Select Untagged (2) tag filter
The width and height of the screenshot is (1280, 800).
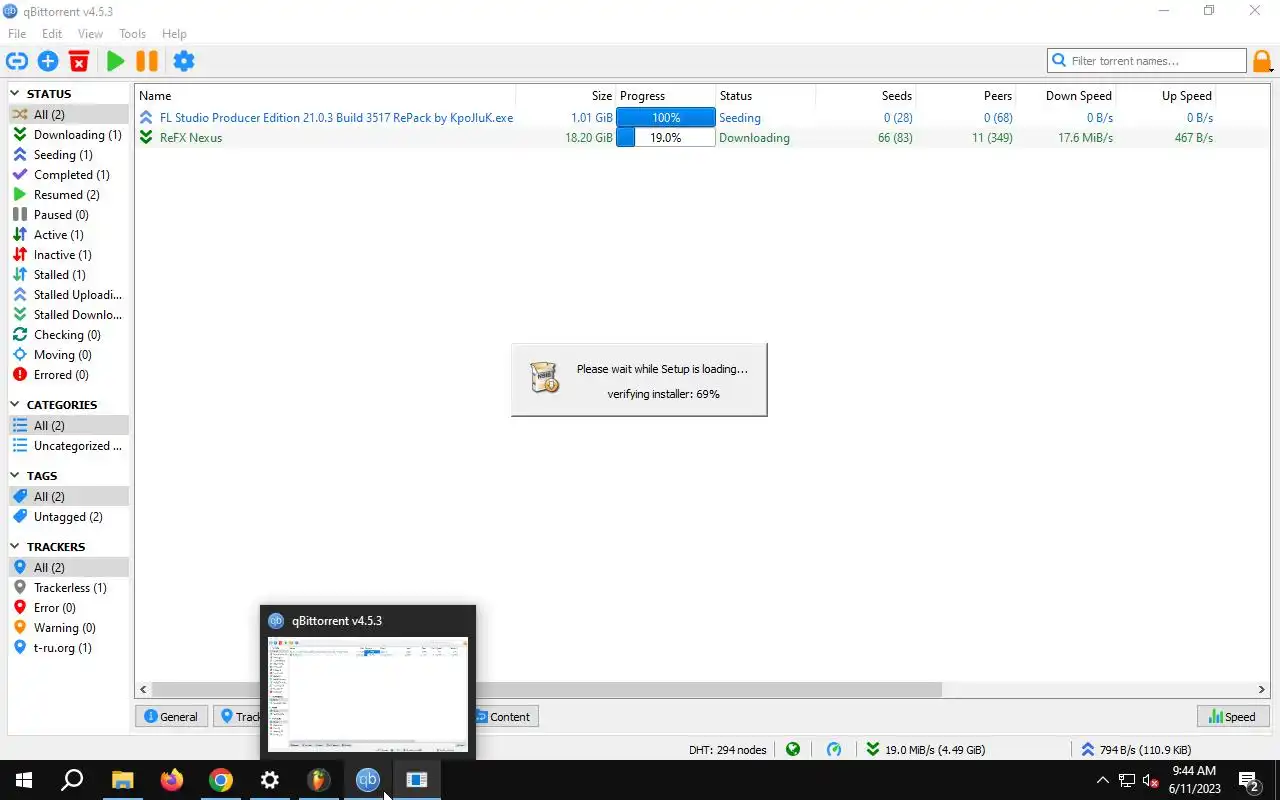[68, 517]
